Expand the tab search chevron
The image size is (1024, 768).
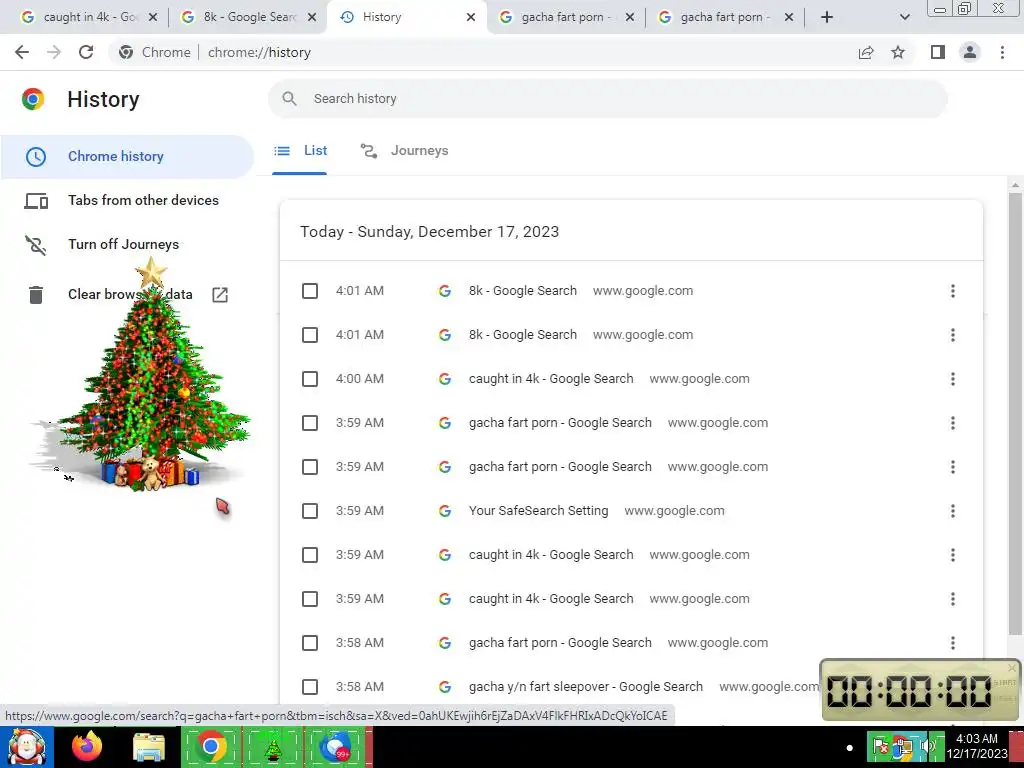point(904,18)
